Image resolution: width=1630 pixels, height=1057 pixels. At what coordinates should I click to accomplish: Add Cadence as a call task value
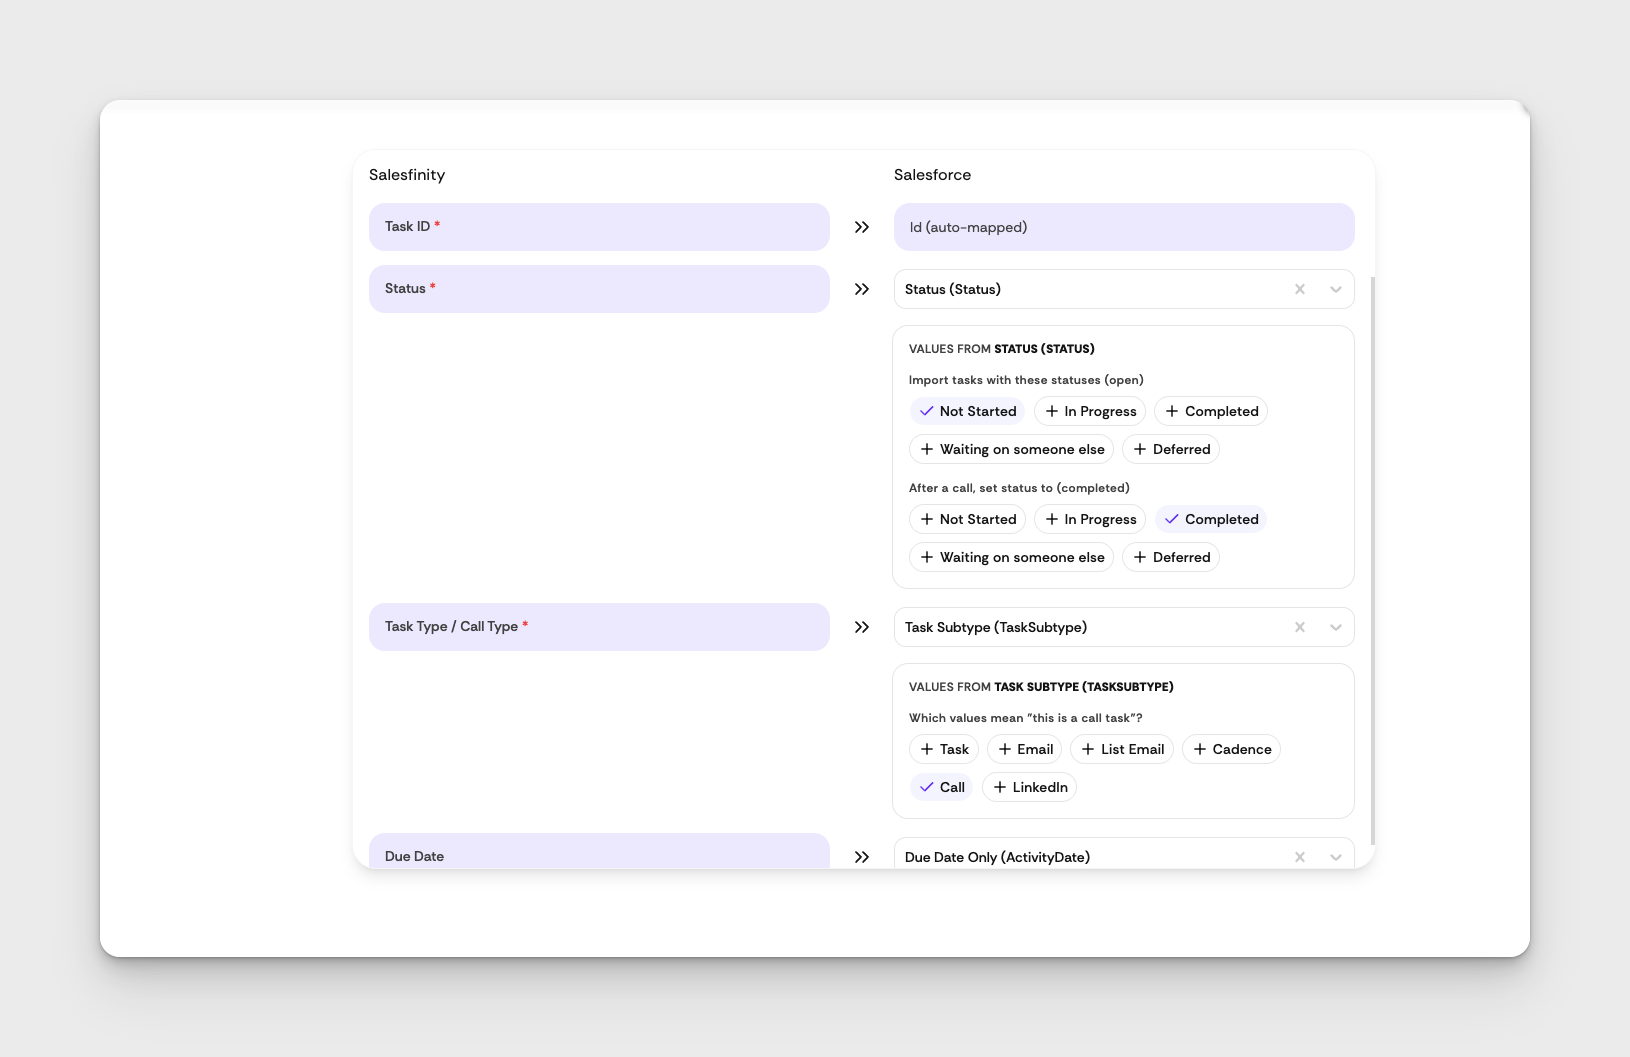[x=1231, y=749]
